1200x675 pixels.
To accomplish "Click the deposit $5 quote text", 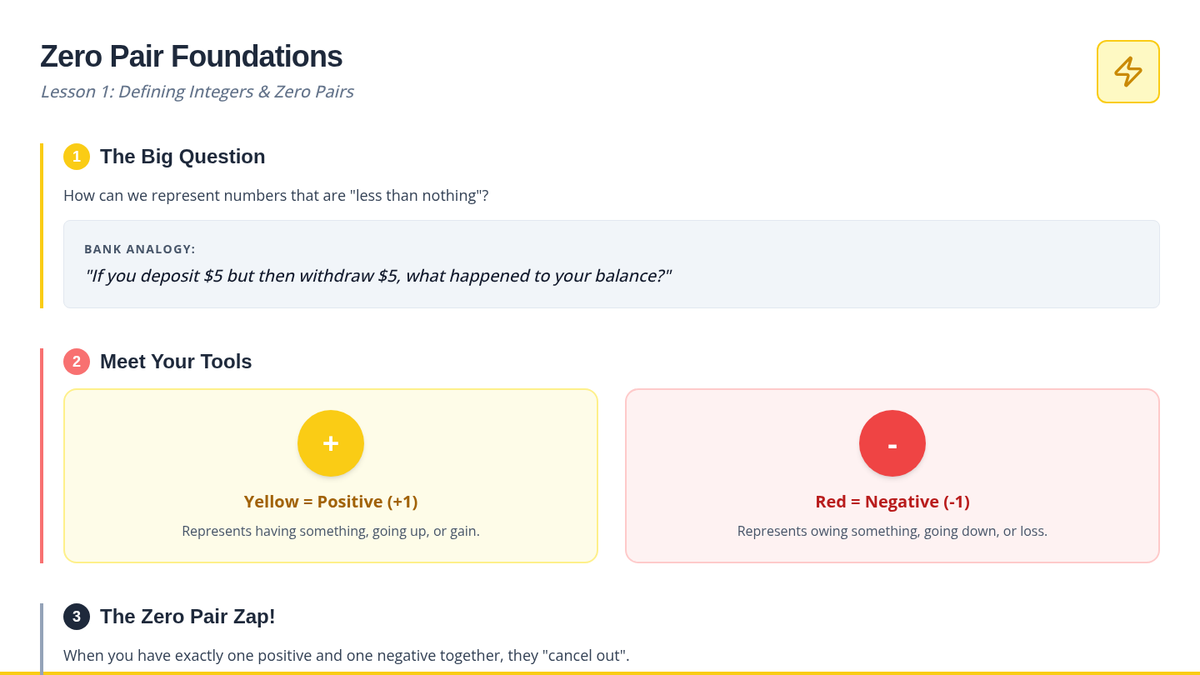I will (378, 275).
